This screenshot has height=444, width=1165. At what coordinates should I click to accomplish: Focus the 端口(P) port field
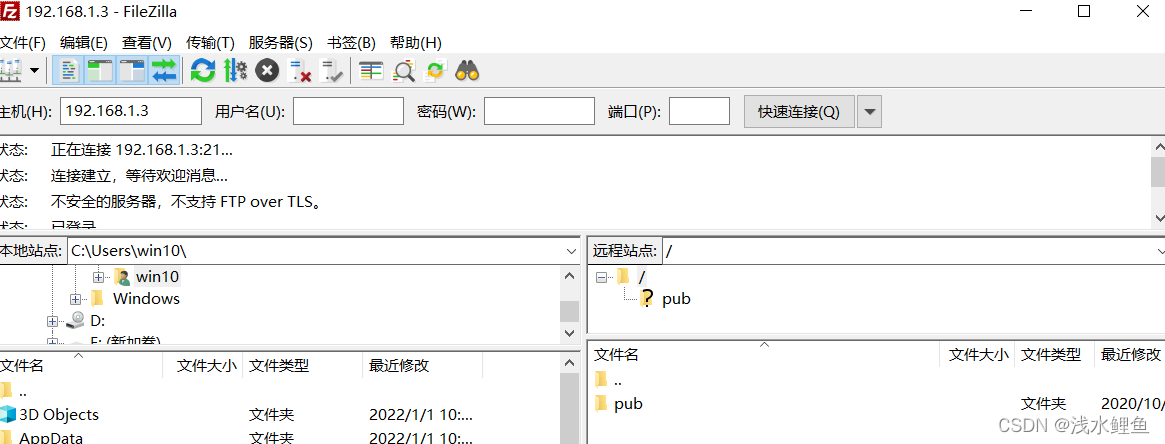[699, 111]
